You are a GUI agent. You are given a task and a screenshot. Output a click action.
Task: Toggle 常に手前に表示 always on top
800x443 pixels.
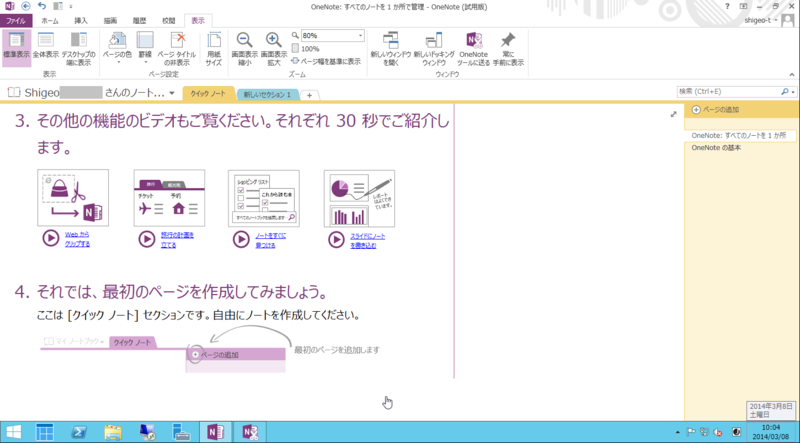click(x=508, y=48)
